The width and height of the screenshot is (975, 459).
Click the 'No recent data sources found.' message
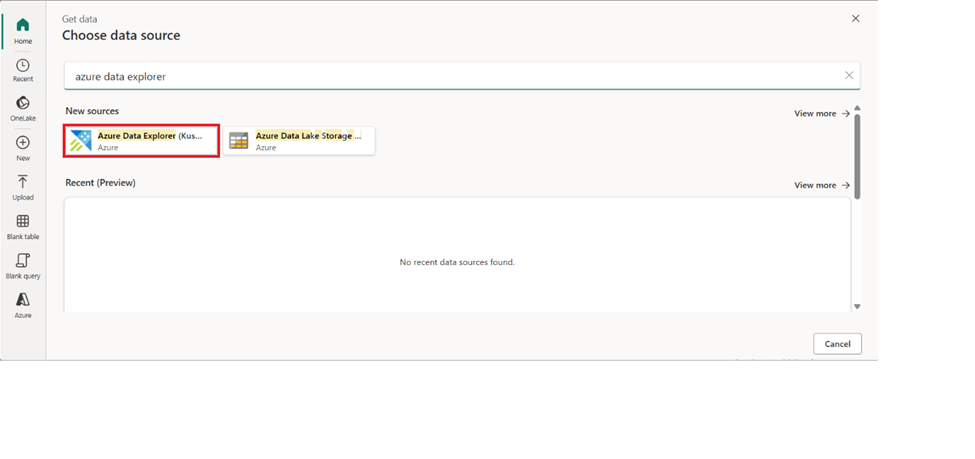point(457,262)
